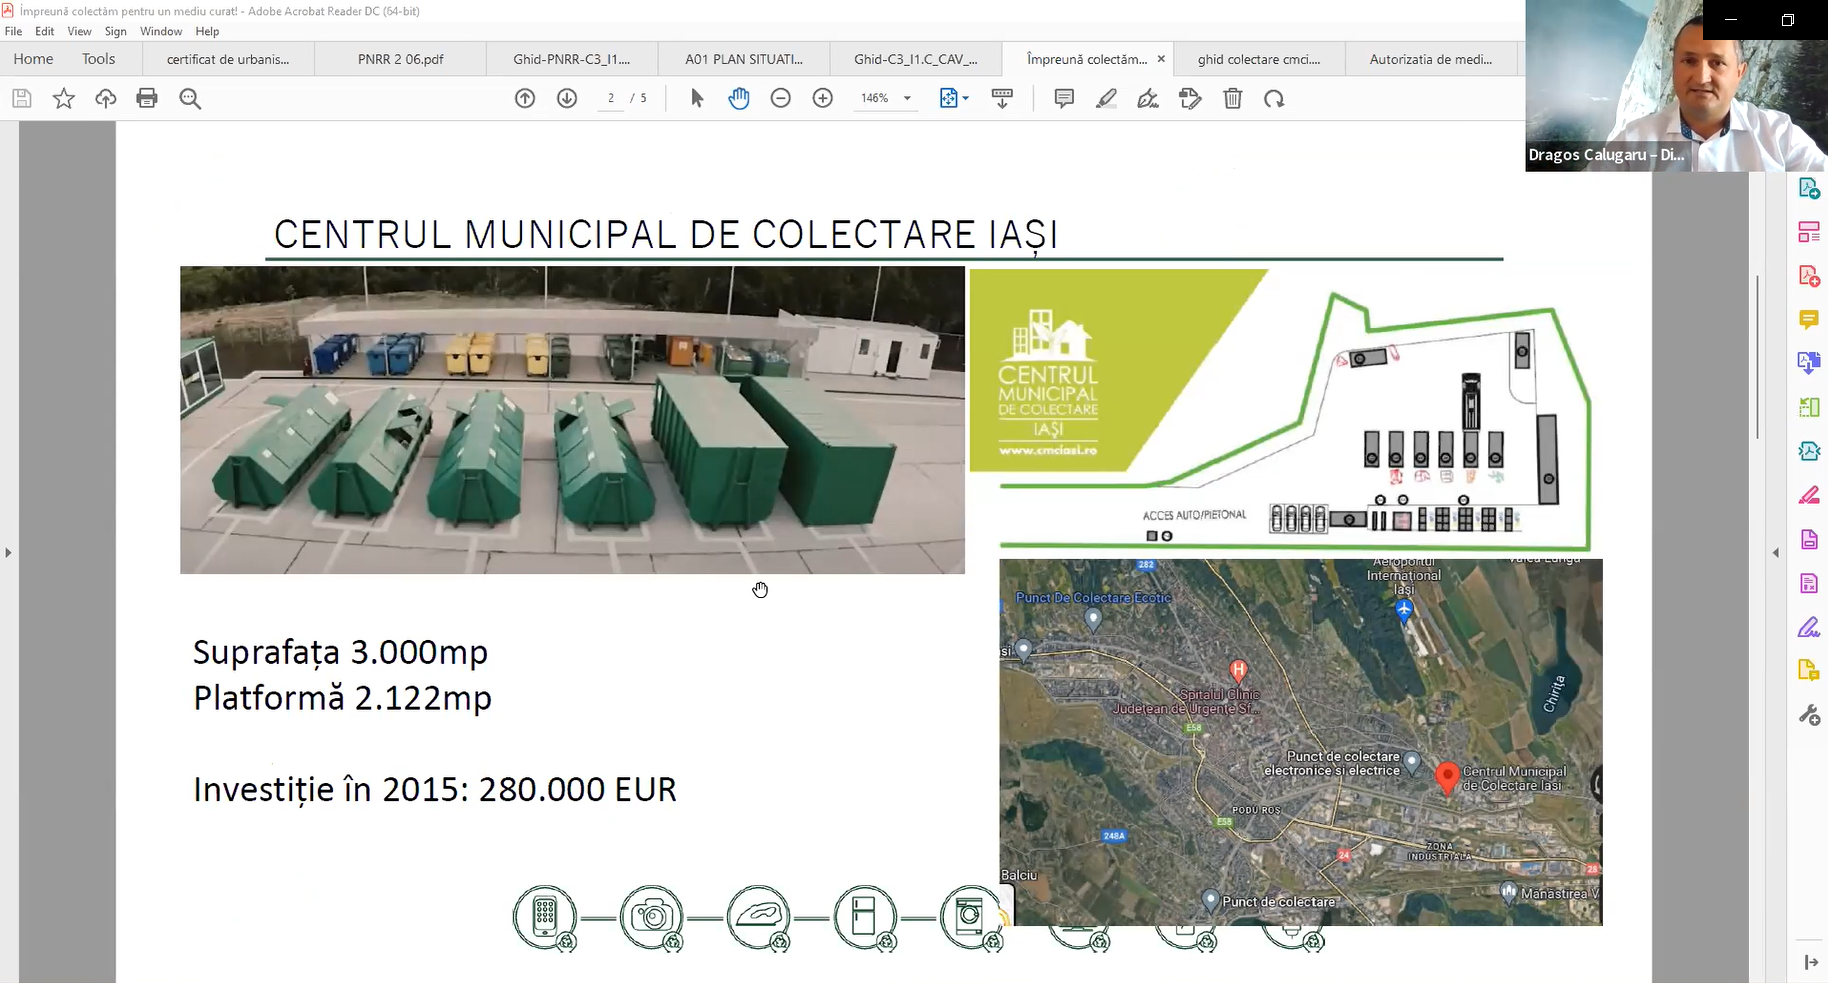Image resolution: width=1828 pixels, height=983 pixels.
Task: Open yellow protect file sidebar tool
Action: coord(1809,671)
